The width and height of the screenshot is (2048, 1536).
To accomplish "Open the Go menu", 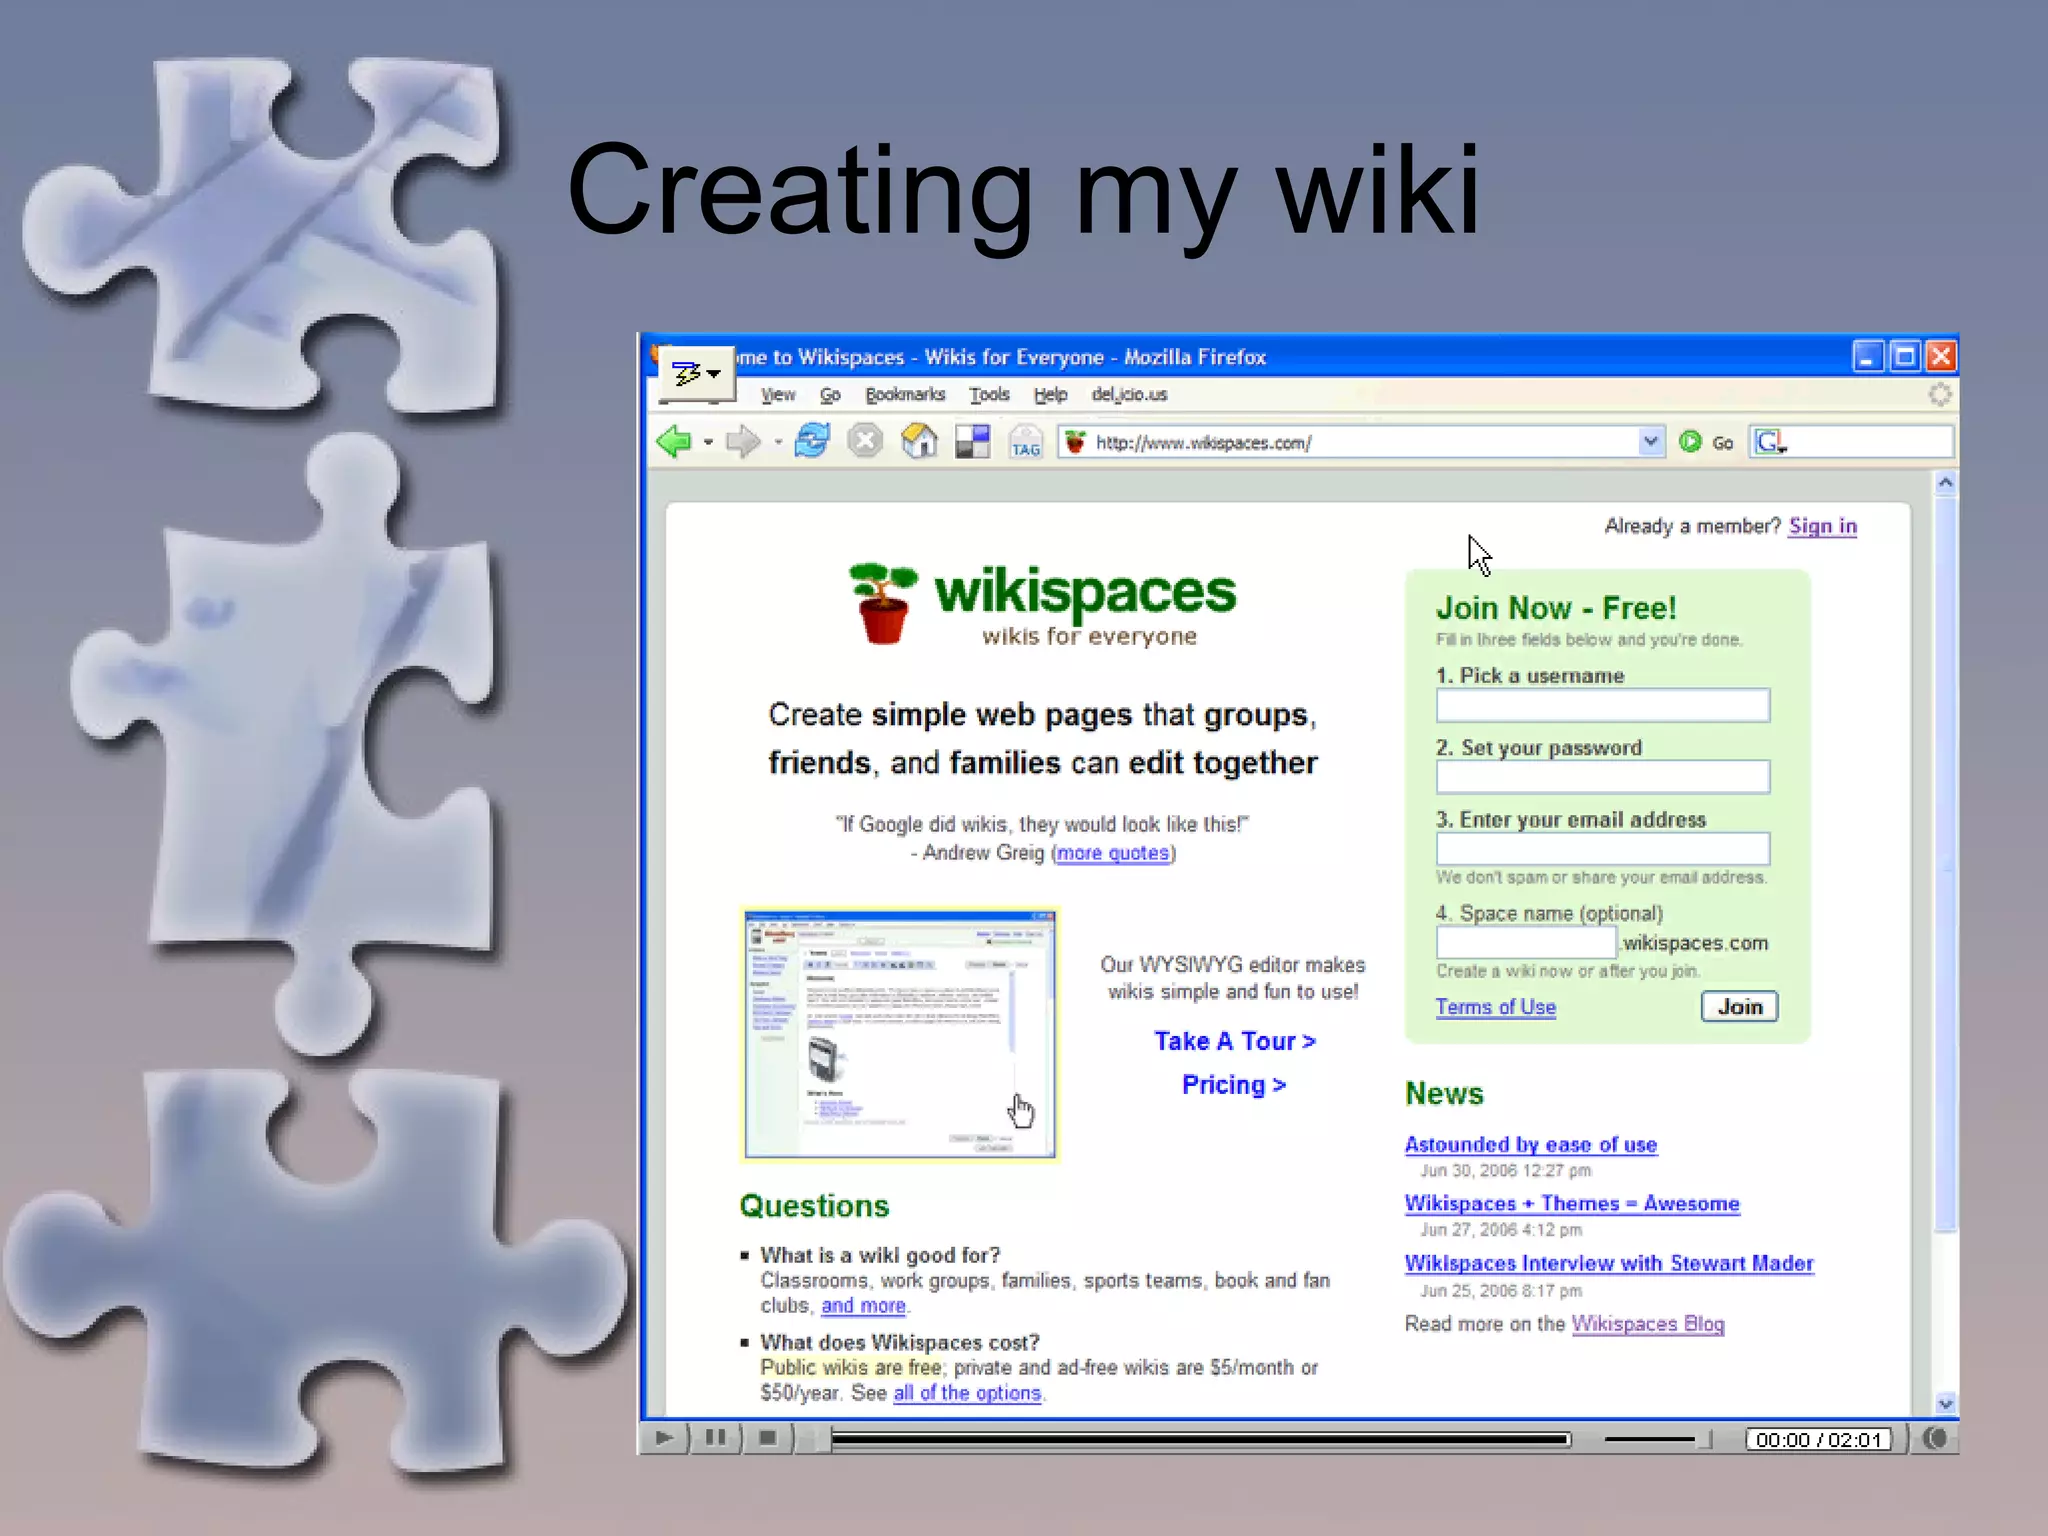I will pos(830,394).
